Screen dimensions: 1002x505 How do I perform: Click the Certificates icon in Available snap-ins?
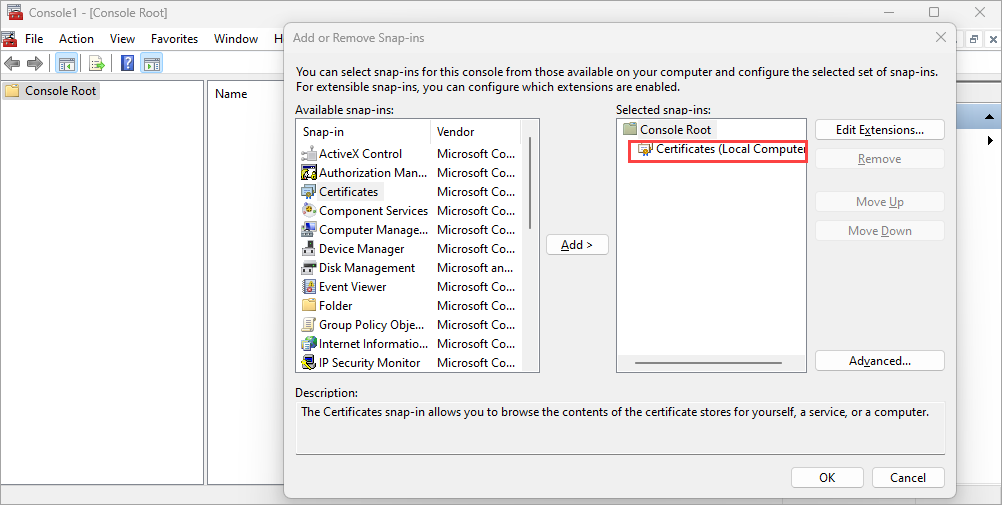(x=309, y=192)
